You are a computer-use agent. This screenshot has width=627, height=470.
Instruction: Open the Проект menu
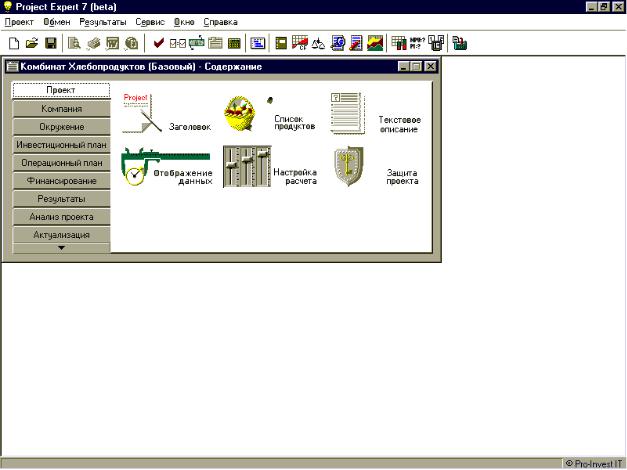click(19, 22)
